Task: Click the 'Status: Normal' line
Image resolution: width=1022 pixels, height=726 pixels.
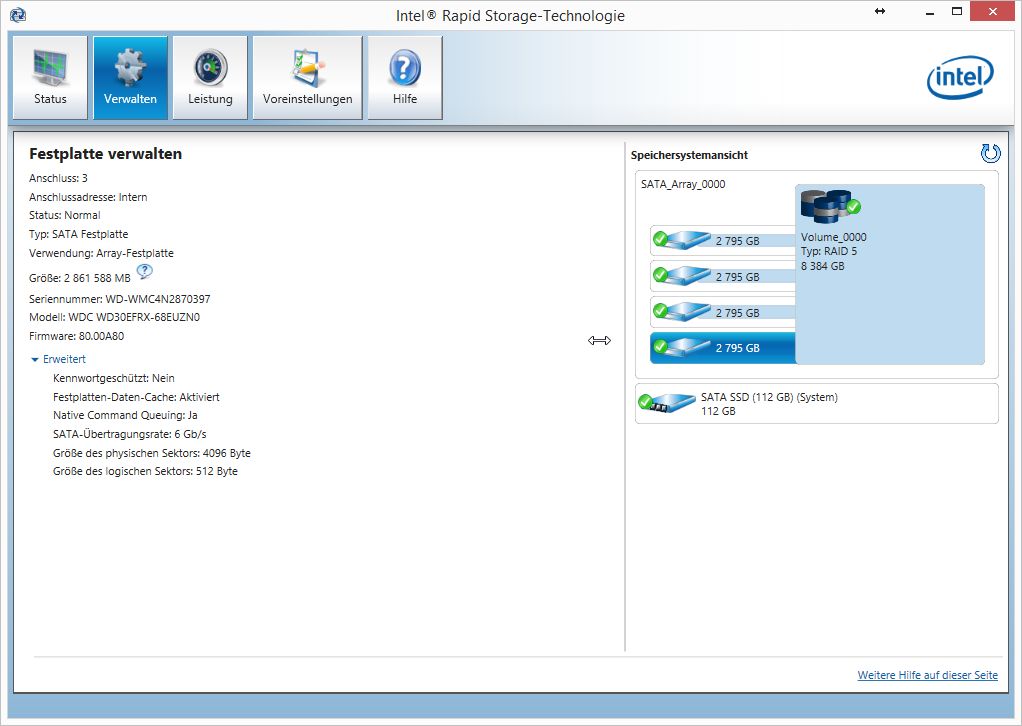Action: pyautogui.click(x=65, y=215)
